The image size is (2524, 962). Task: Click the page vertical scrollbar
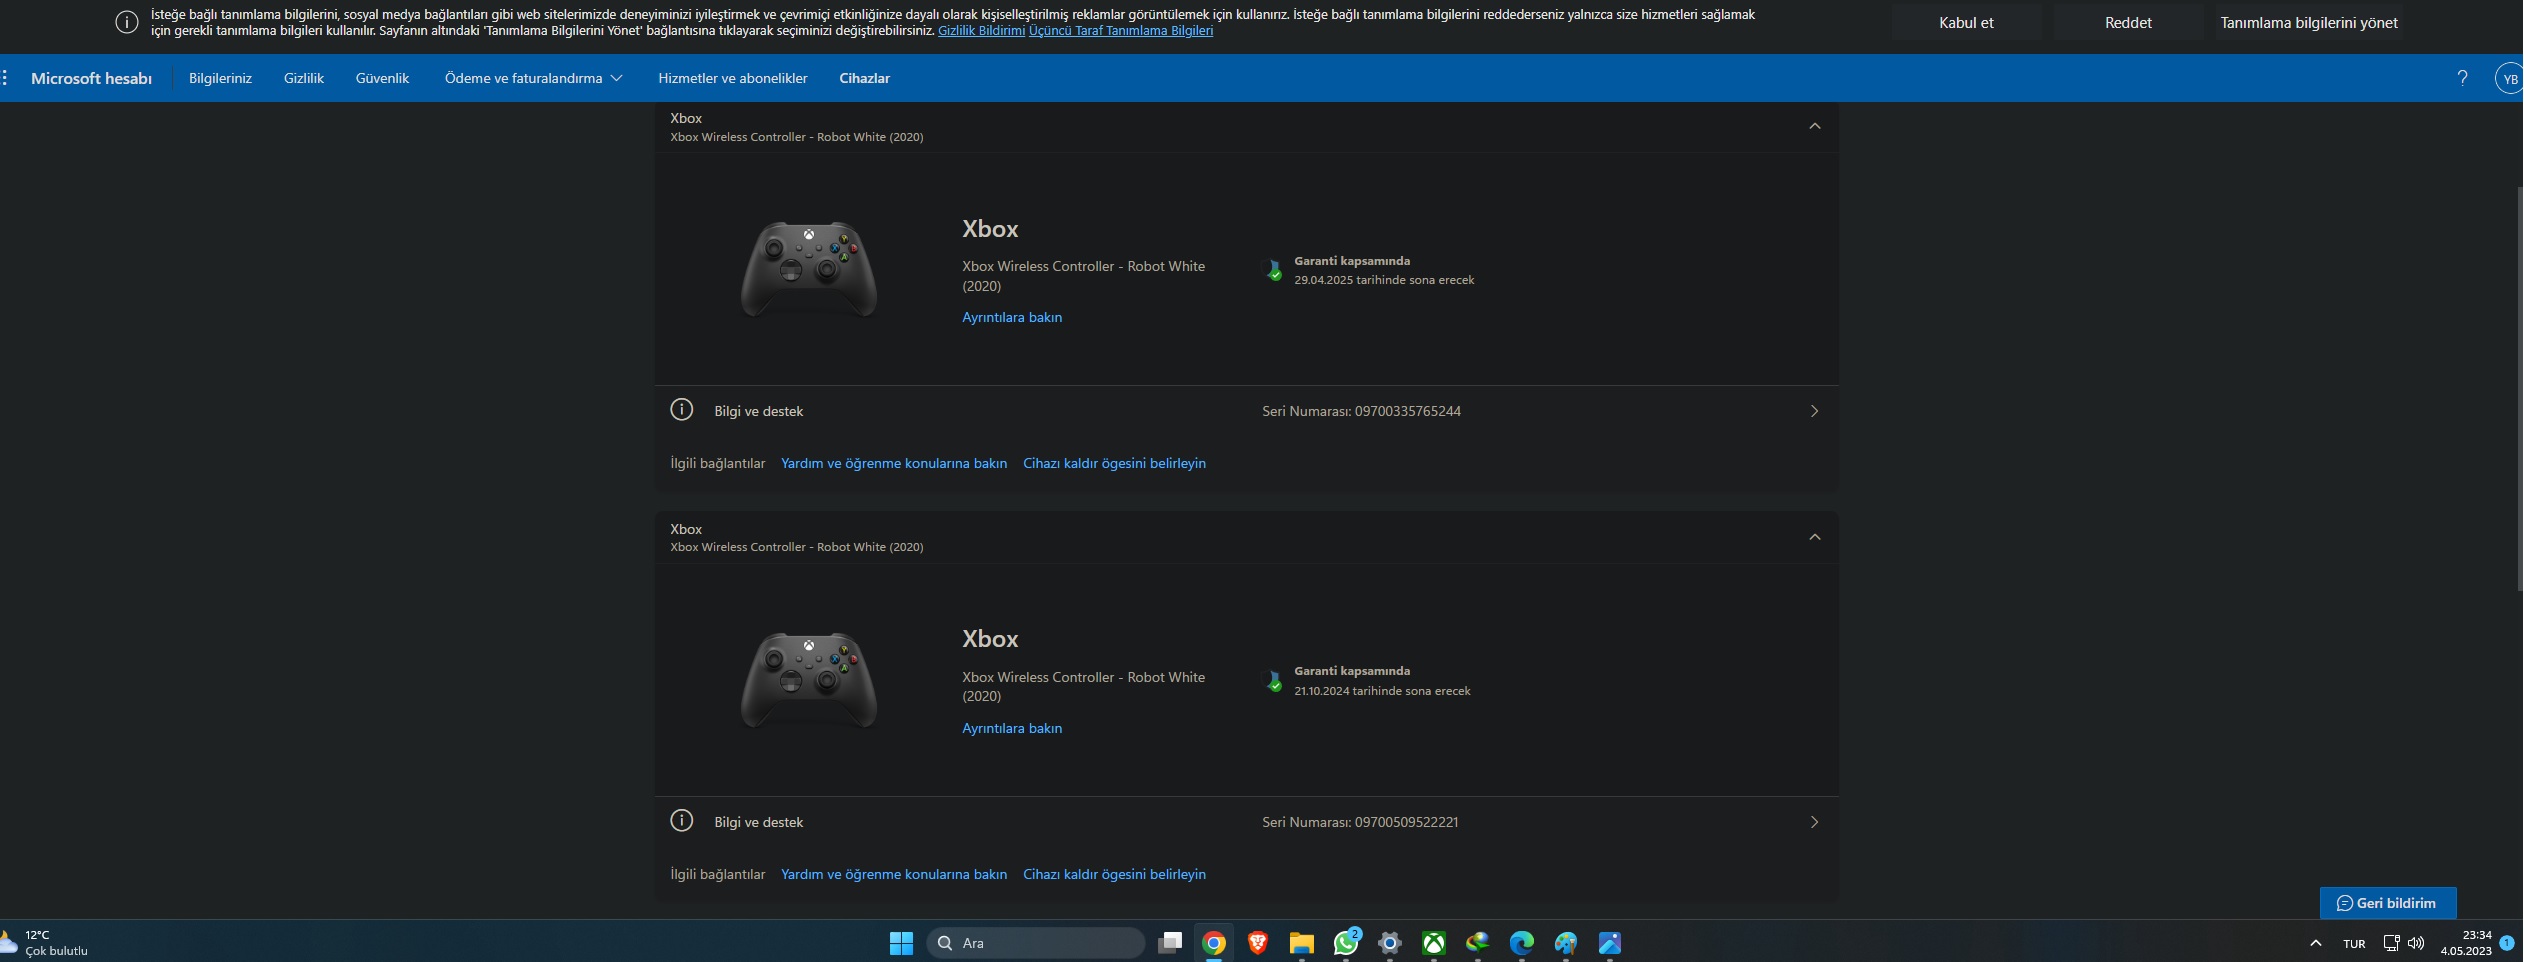(x=2519, y=388)
